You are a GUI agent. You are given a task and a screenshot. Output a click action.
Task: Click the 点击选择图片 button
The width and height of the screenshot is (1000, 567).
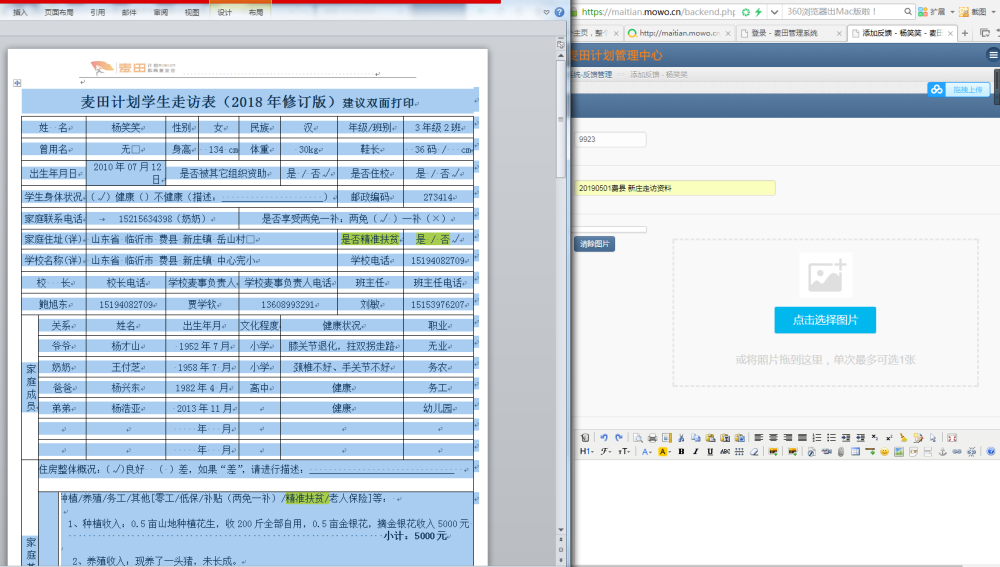[x=825, y=320]
